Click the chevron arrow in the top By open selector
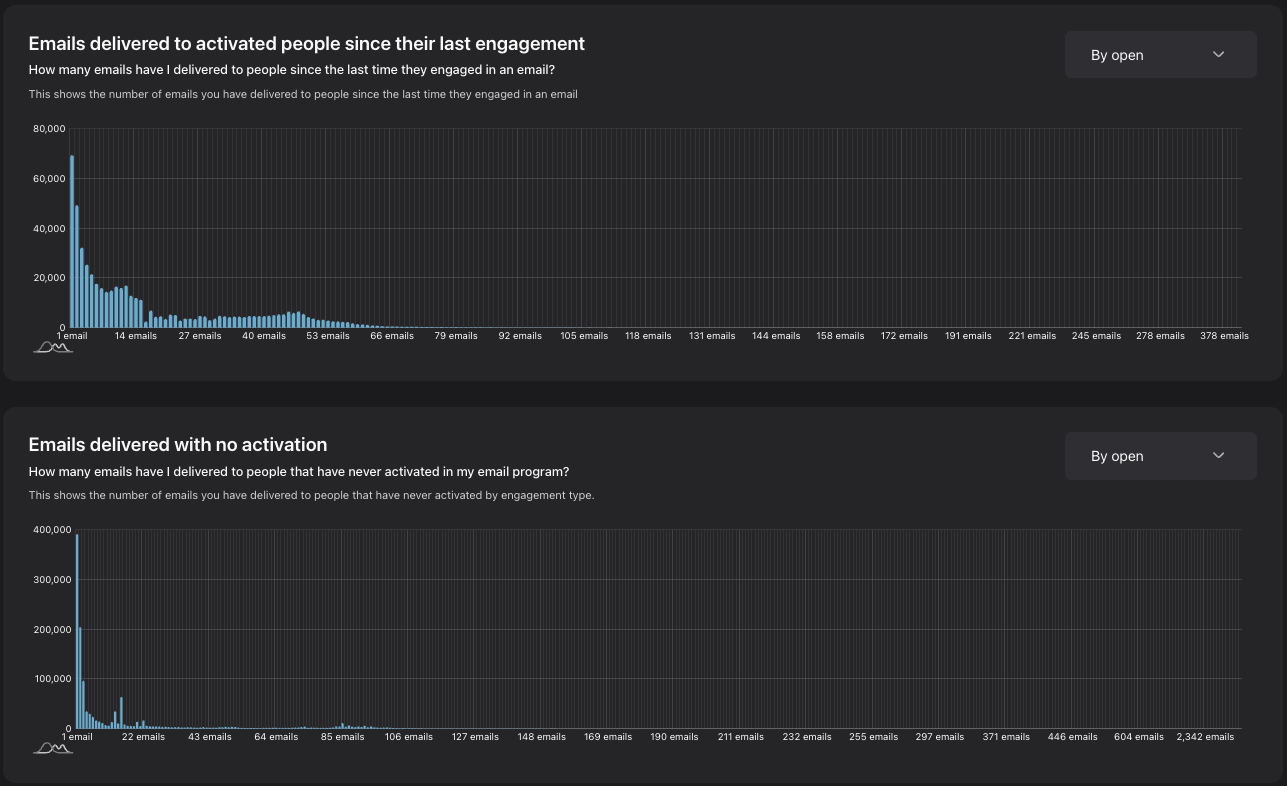Screen dimensions: 1287x786 pos(1218,55)
